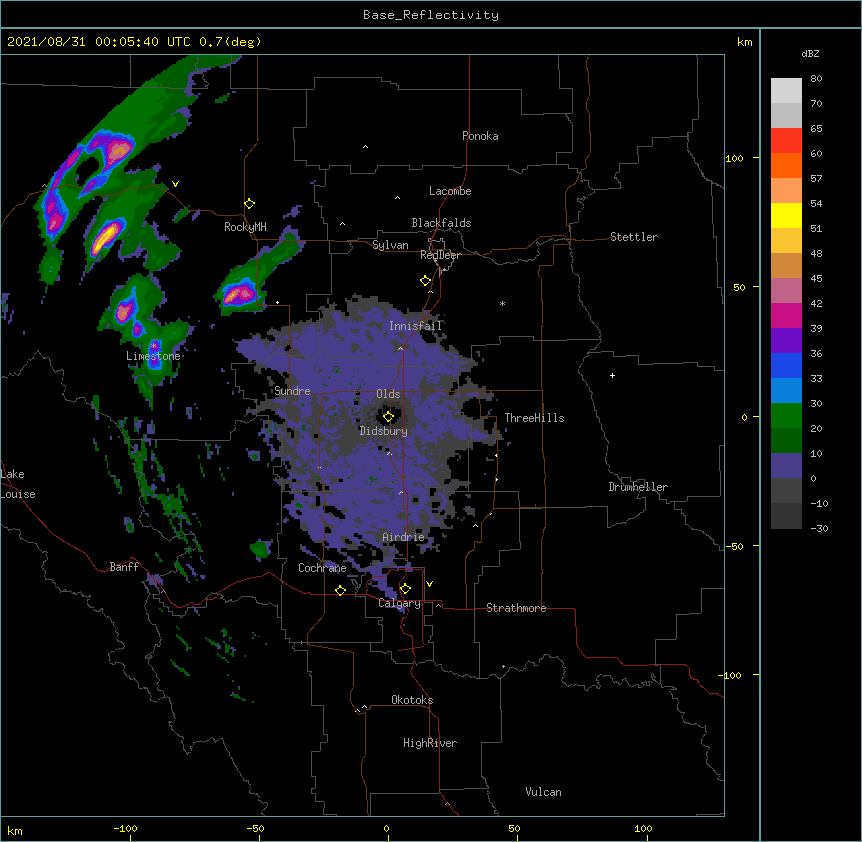Click the Calgary city label
Screen dimensions: 862x842
click(x=399, y=603)
